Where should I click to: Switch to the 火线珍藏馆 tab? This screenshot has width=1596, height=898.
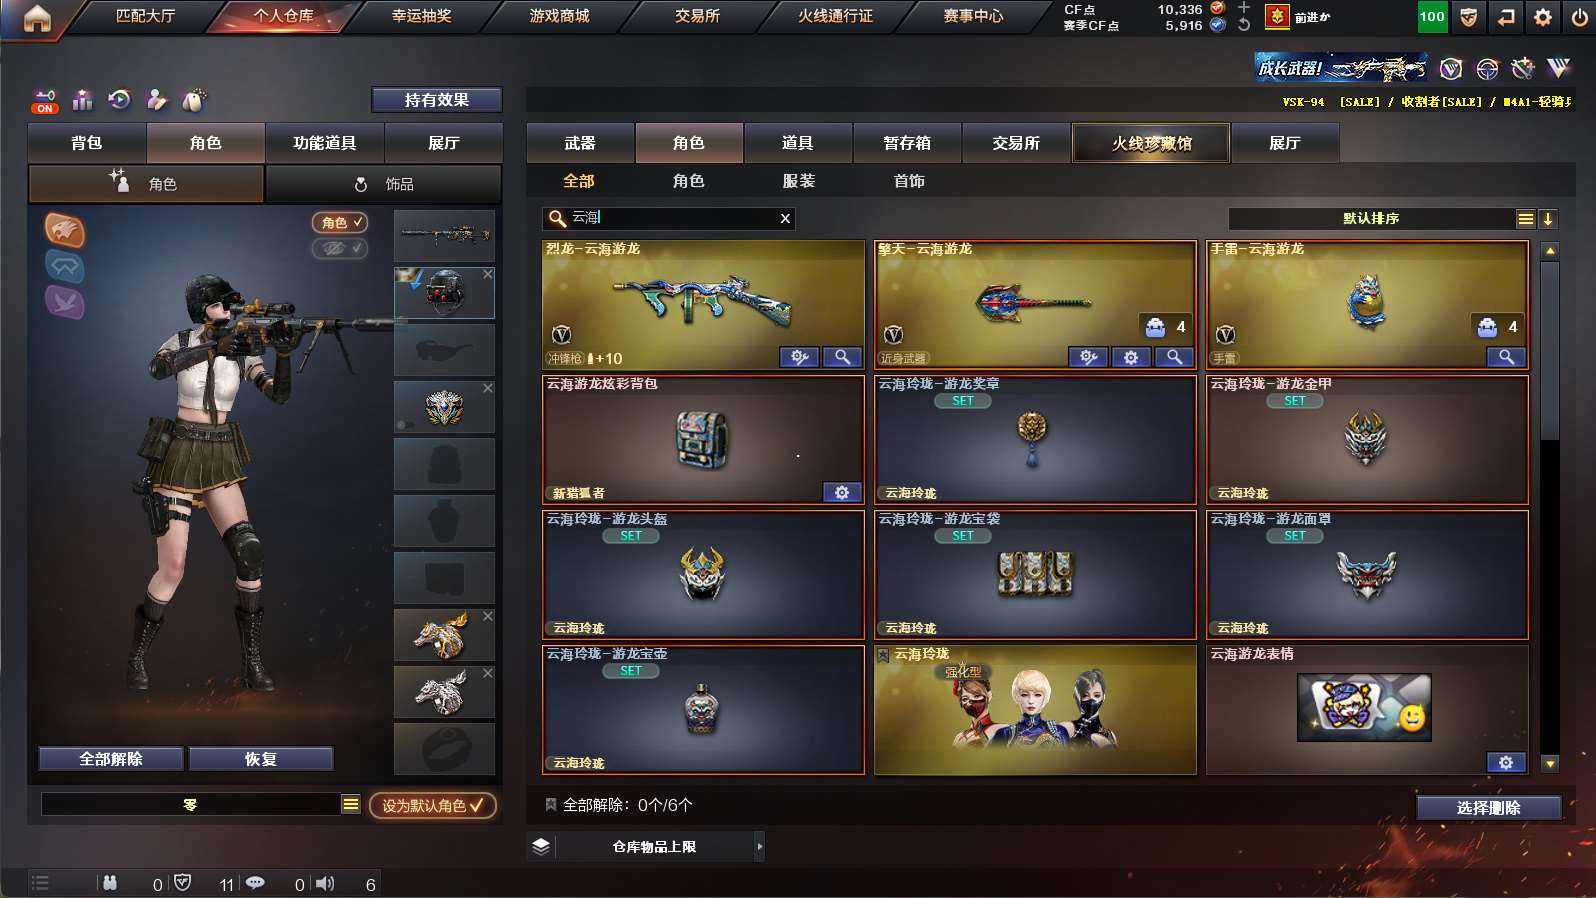coord(1151,143)
